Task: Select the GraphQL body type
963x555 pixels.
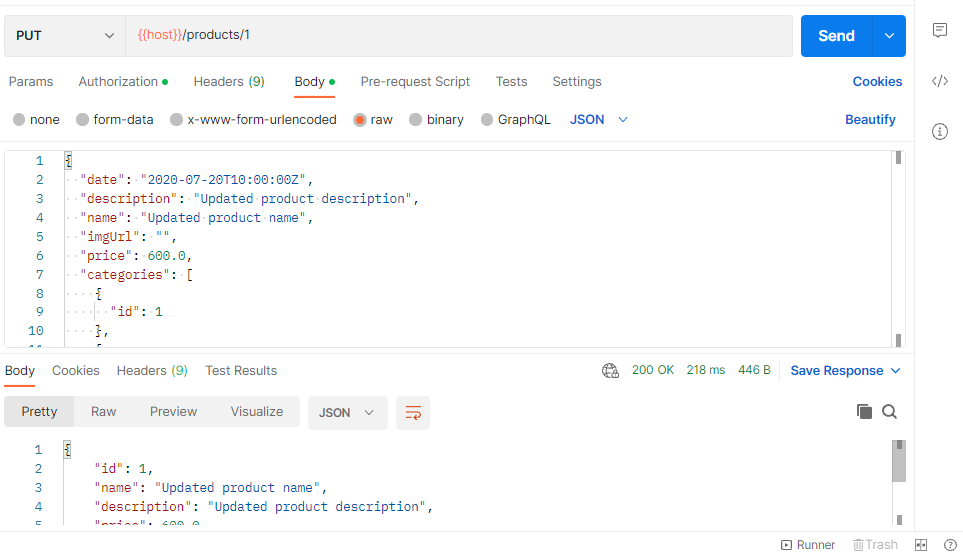Action: (x=516, y=120)
